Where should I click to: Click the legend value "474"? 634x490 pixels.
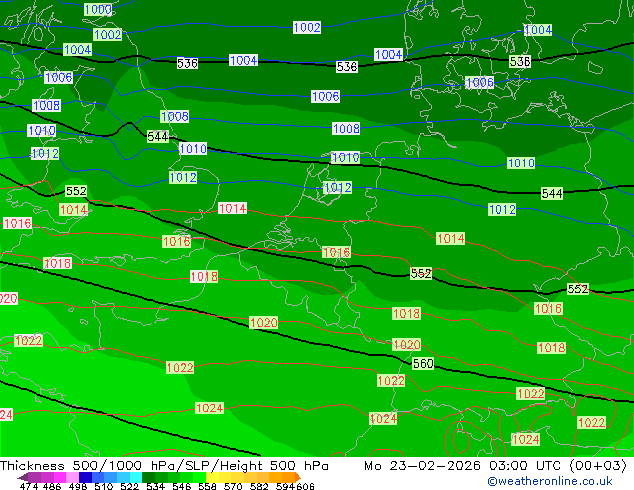click(29, 486)
